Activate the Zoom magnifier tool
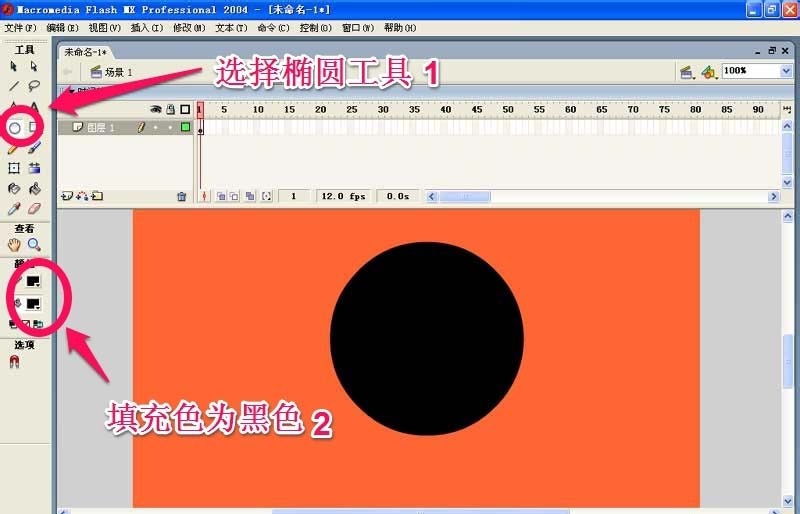 34,244
